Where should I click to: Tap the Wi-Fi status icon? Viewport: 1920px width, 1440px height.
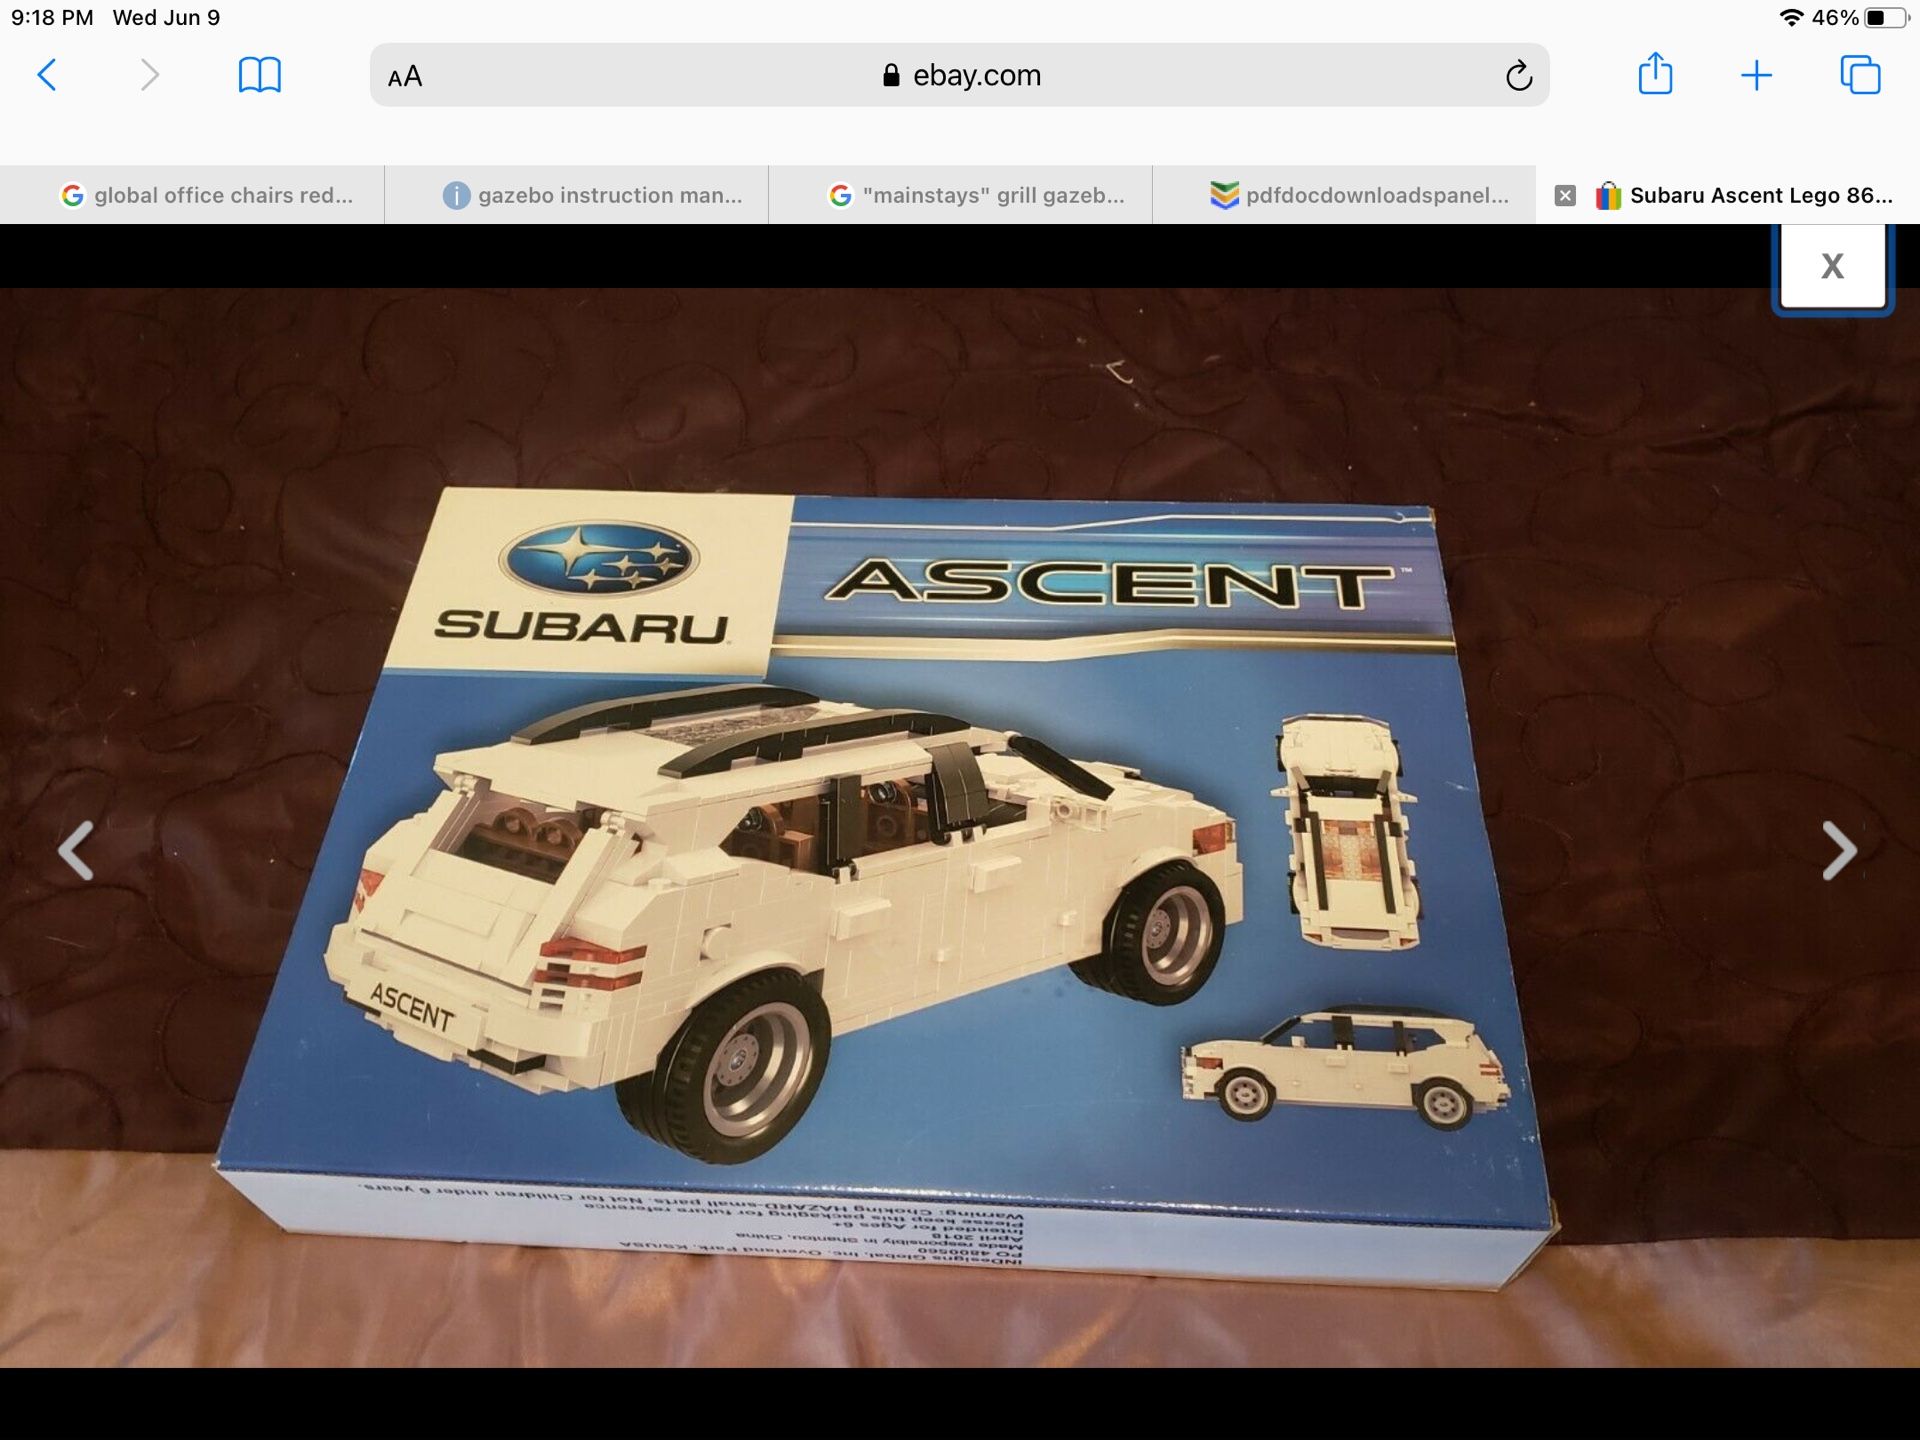click(x=1791, y=18)
